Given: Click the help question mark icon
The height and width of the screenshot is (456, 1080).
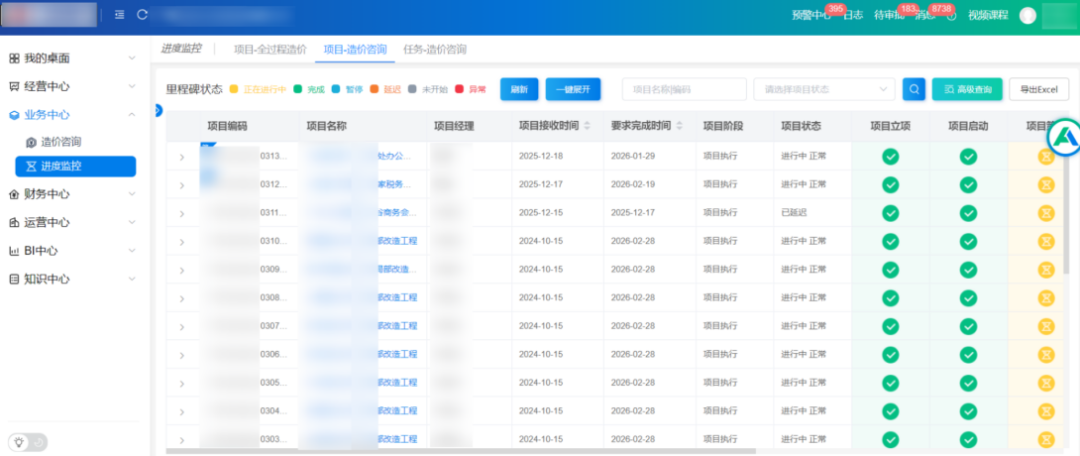Looking at the screenshot, I should click(x=952, y=15).
